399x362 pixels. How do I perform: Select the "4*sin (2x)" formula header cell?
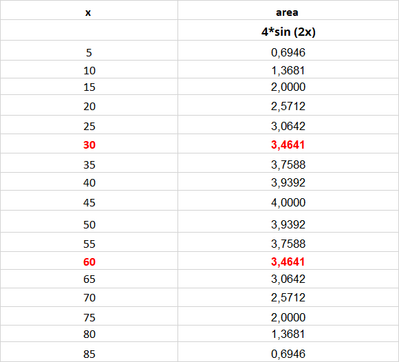(288, 30)
